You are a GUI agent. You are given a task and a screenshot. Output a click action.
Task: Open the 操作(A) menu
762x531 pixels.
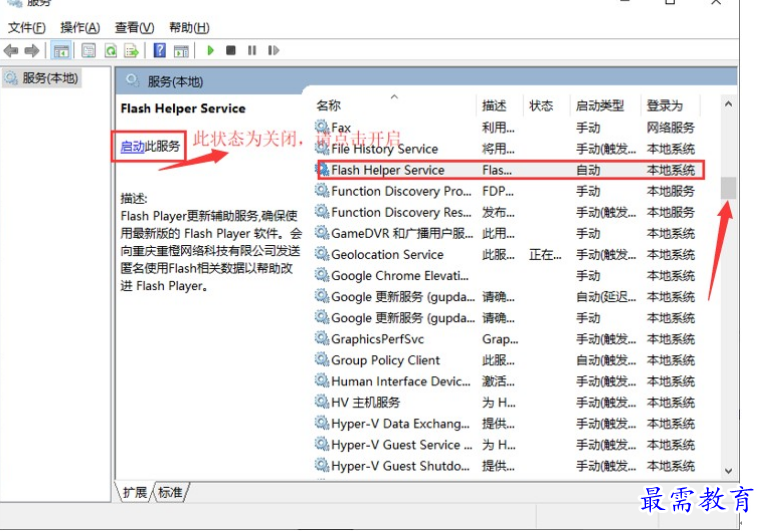point(80,28)
